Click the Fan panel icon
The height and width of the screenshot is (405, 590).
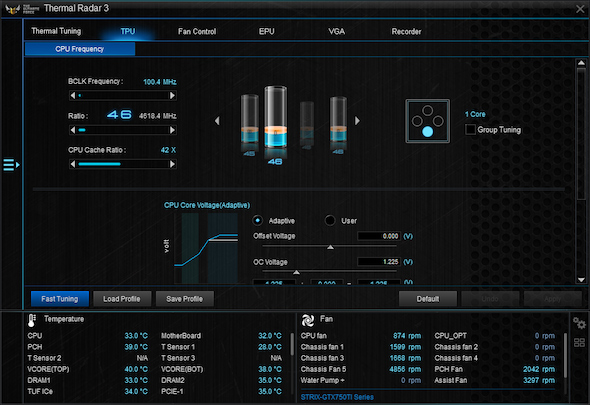coord(308,320)
